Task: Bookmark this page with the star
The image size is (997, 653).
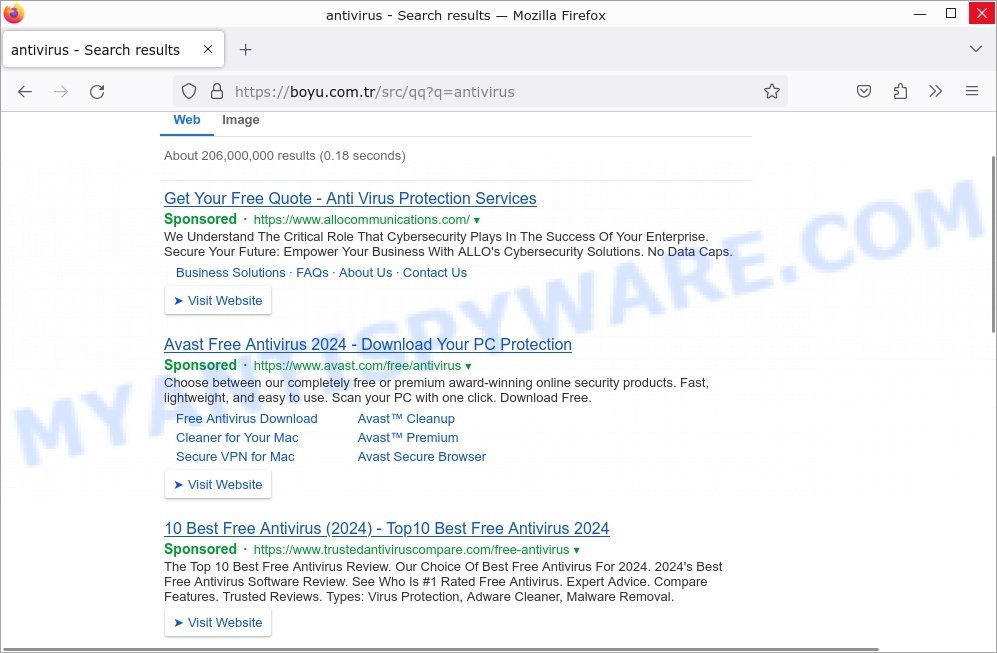Action: click(772, 92)
